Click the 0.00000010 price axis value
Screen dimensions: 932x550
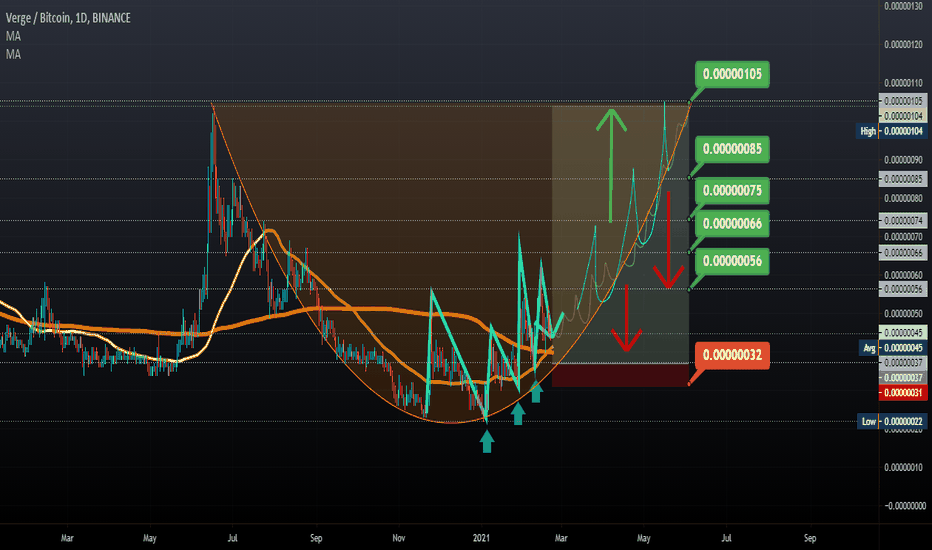(903, 467)
